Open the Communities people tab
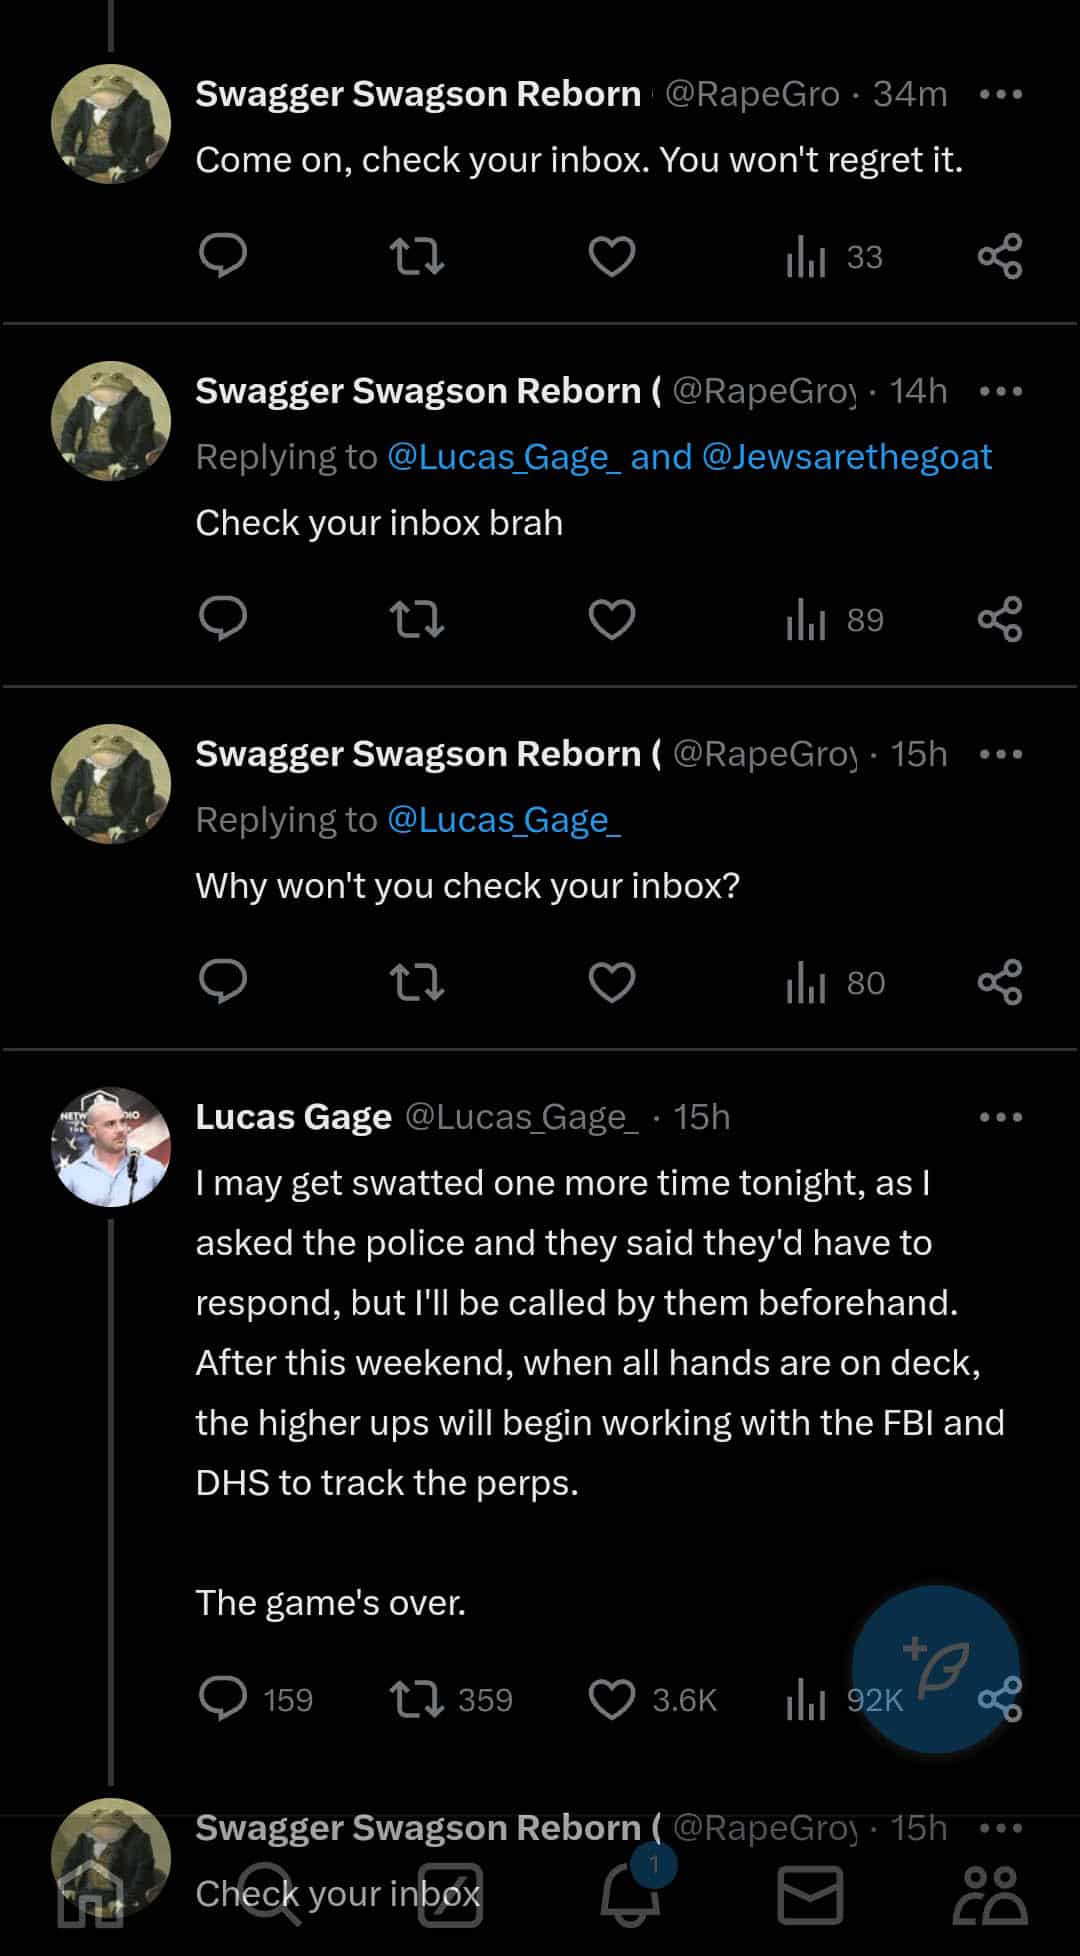 point(990,1894)
